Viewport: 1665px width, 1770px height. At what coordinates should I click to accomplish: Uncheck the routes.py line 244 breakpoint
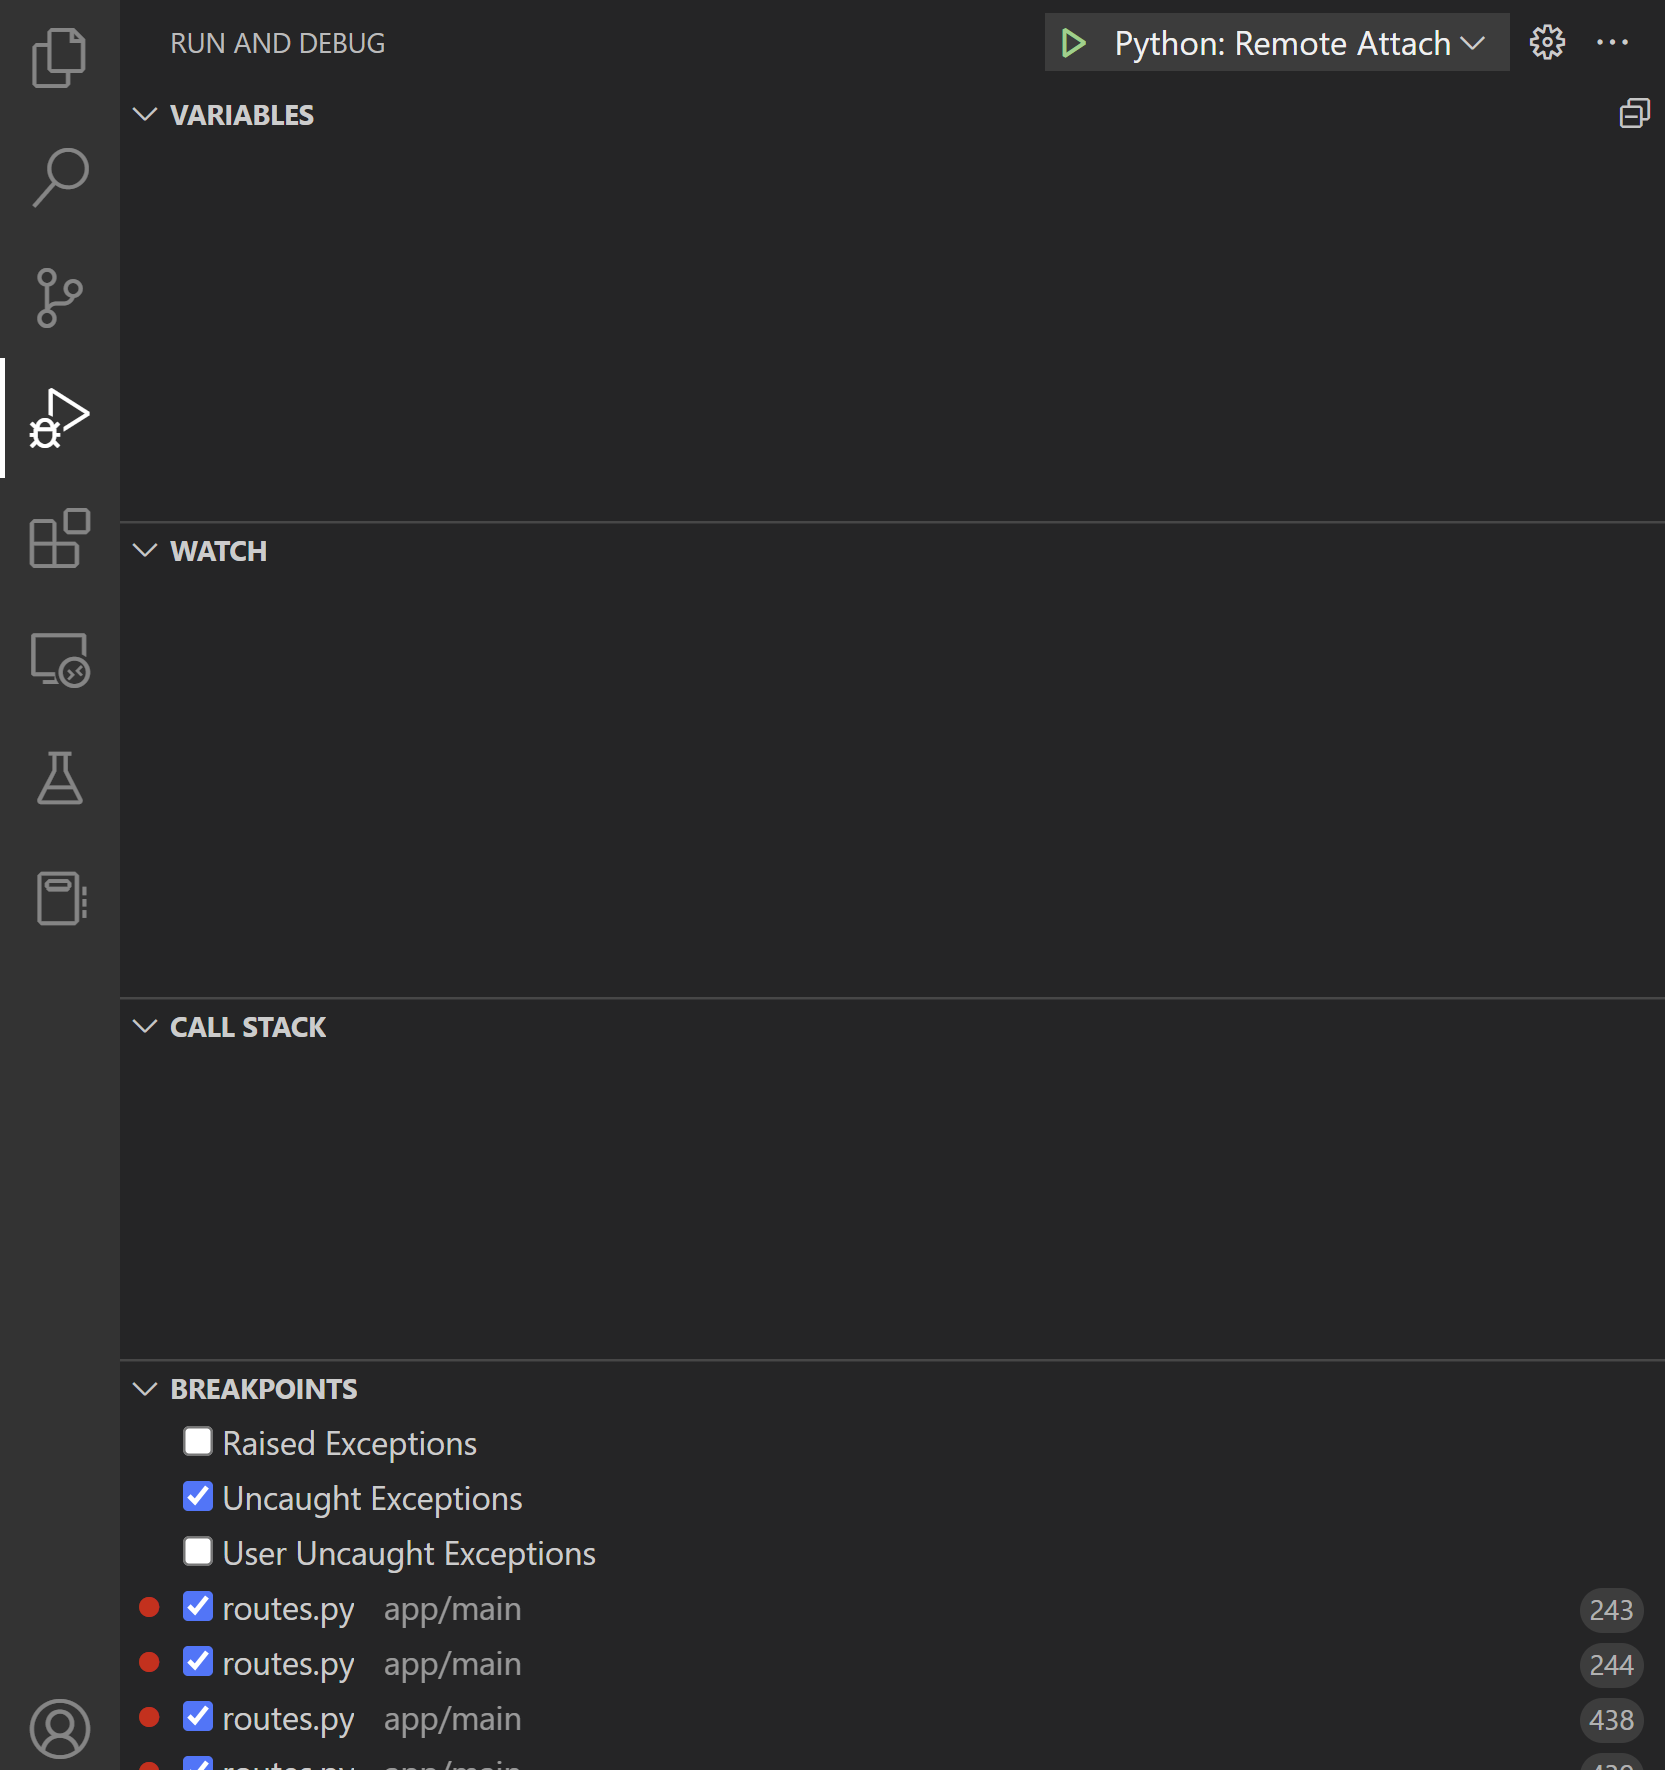tap(198, 1662)
